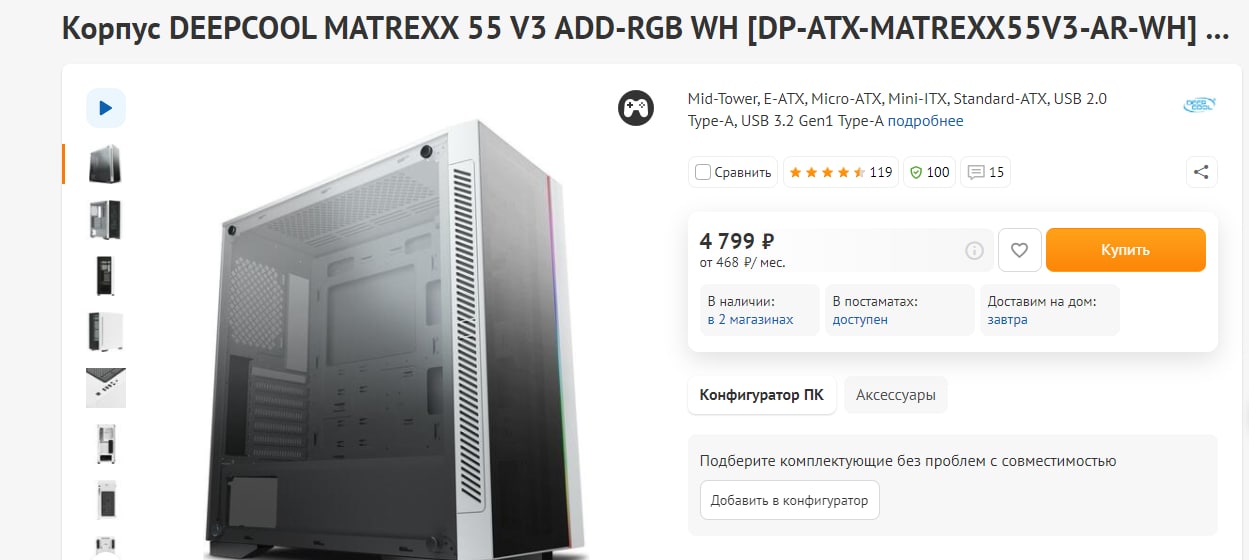Switch to the Конфигуратор ПК tab
Viewport: 1249px width, 560px height.
point(761,395)
